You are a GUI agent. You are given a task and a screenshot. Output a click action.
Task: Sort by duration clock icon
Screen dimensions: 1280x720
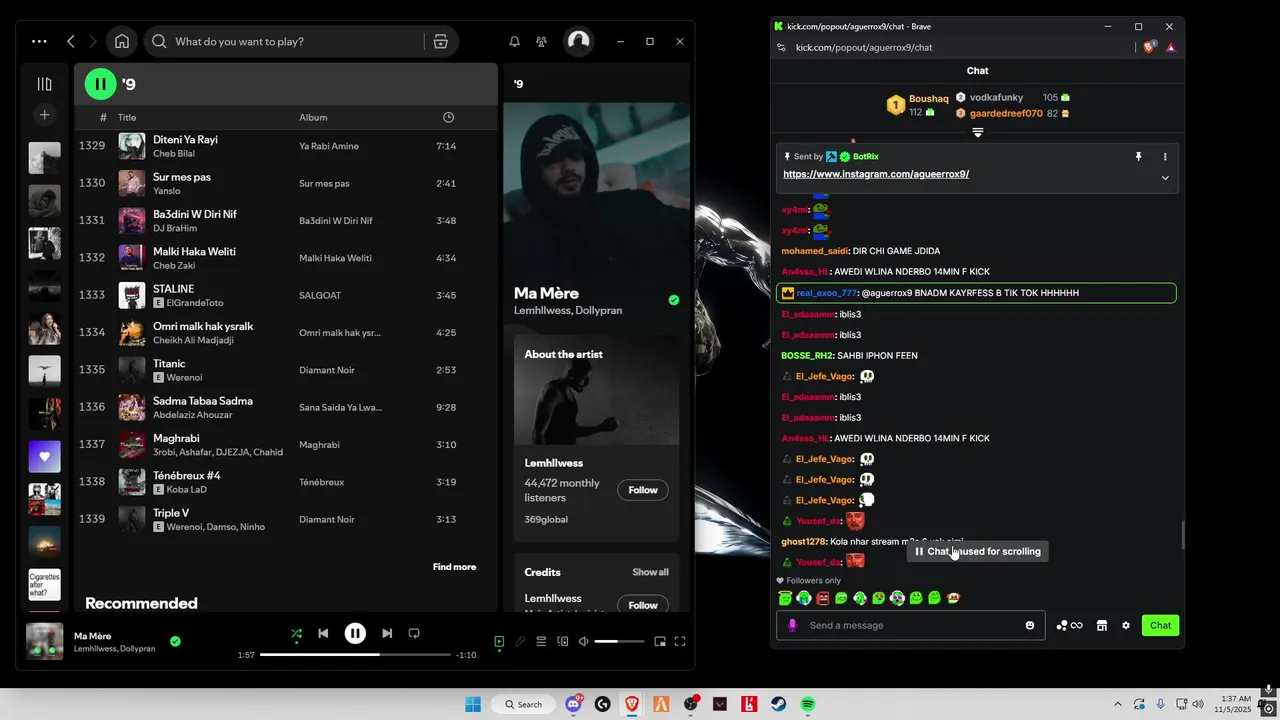pyautogui.click(x=448, y=117)
